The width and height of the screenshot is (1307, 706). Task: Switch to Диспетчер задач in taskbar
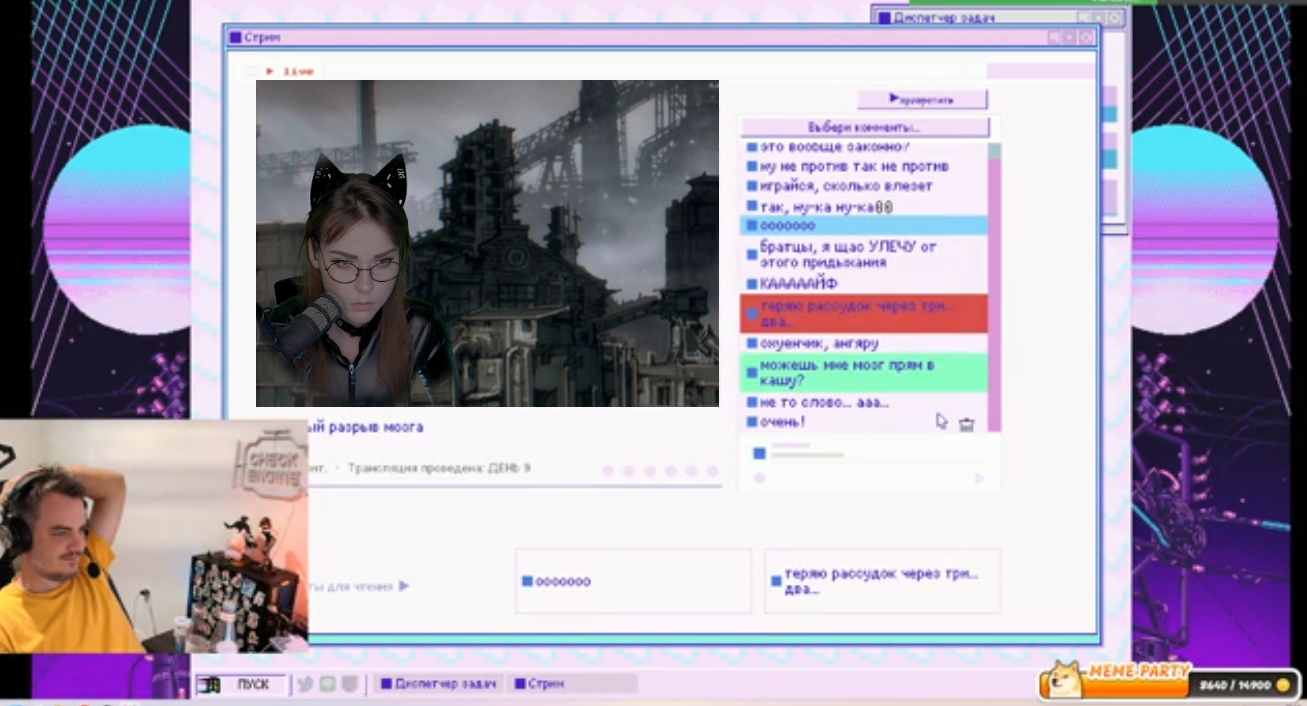point(437,684)
